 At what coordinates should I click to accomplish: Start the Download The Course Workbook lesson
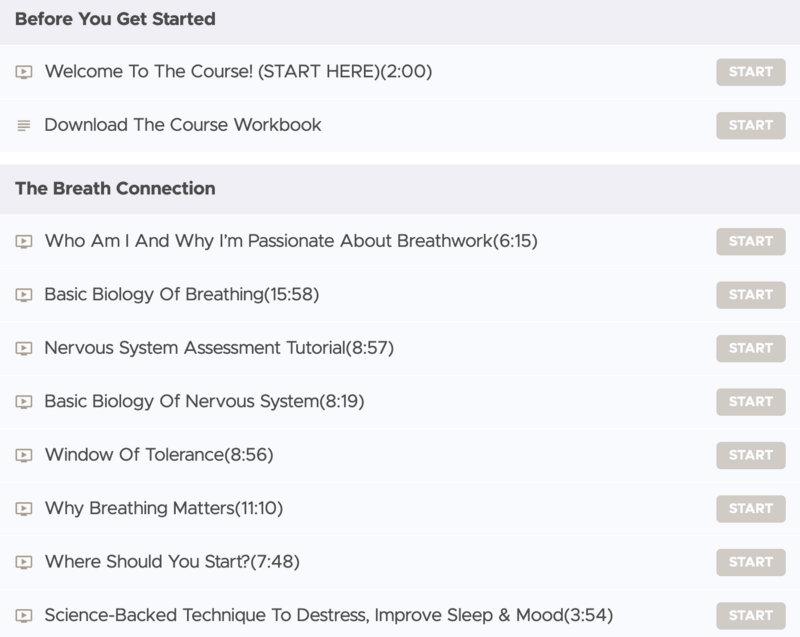coord(751,125)
